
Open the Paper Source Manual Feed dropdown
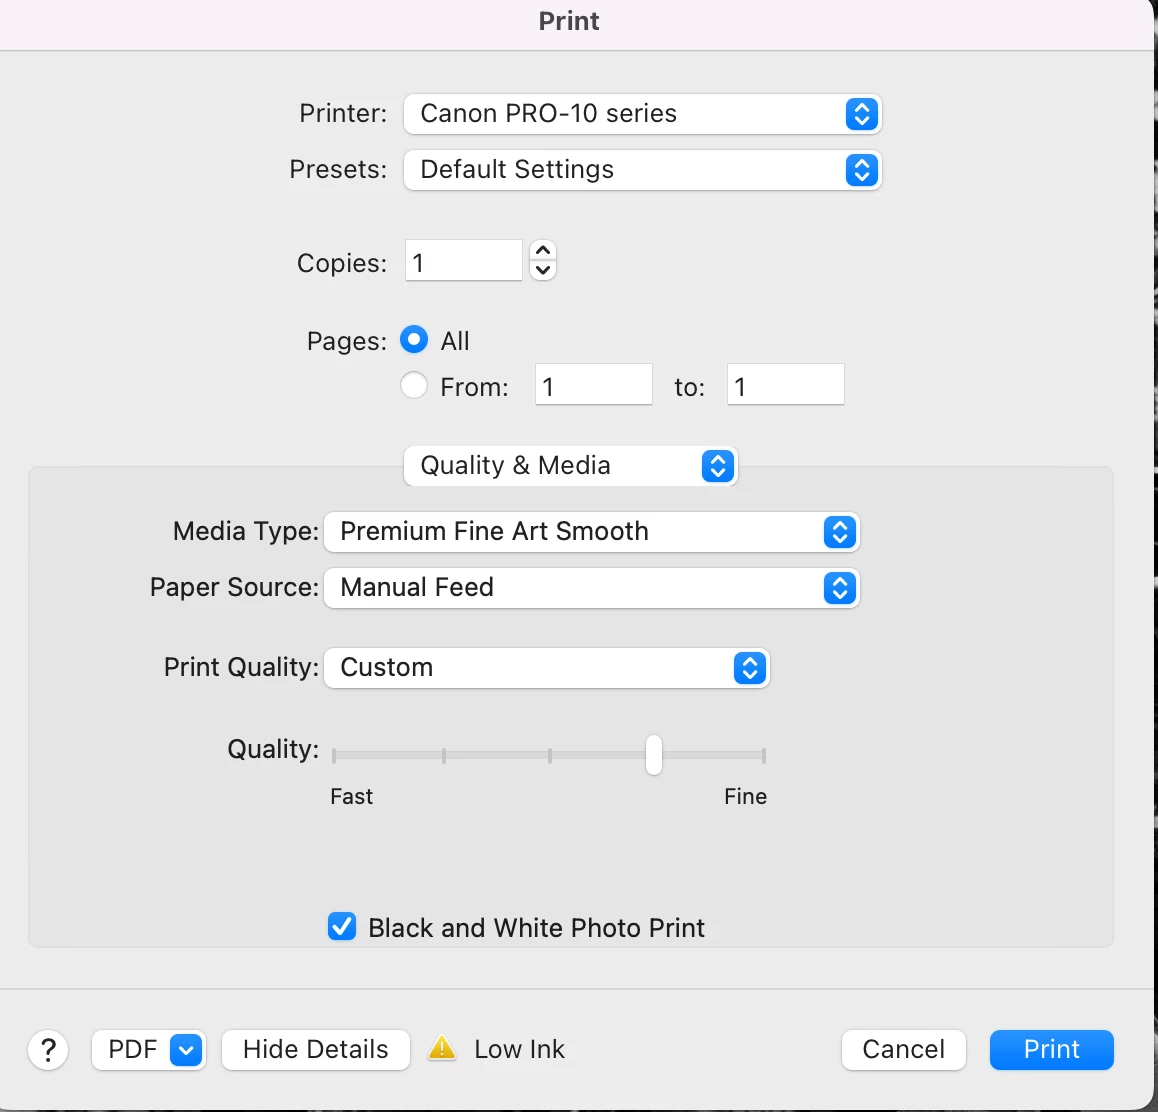[592, 588]
